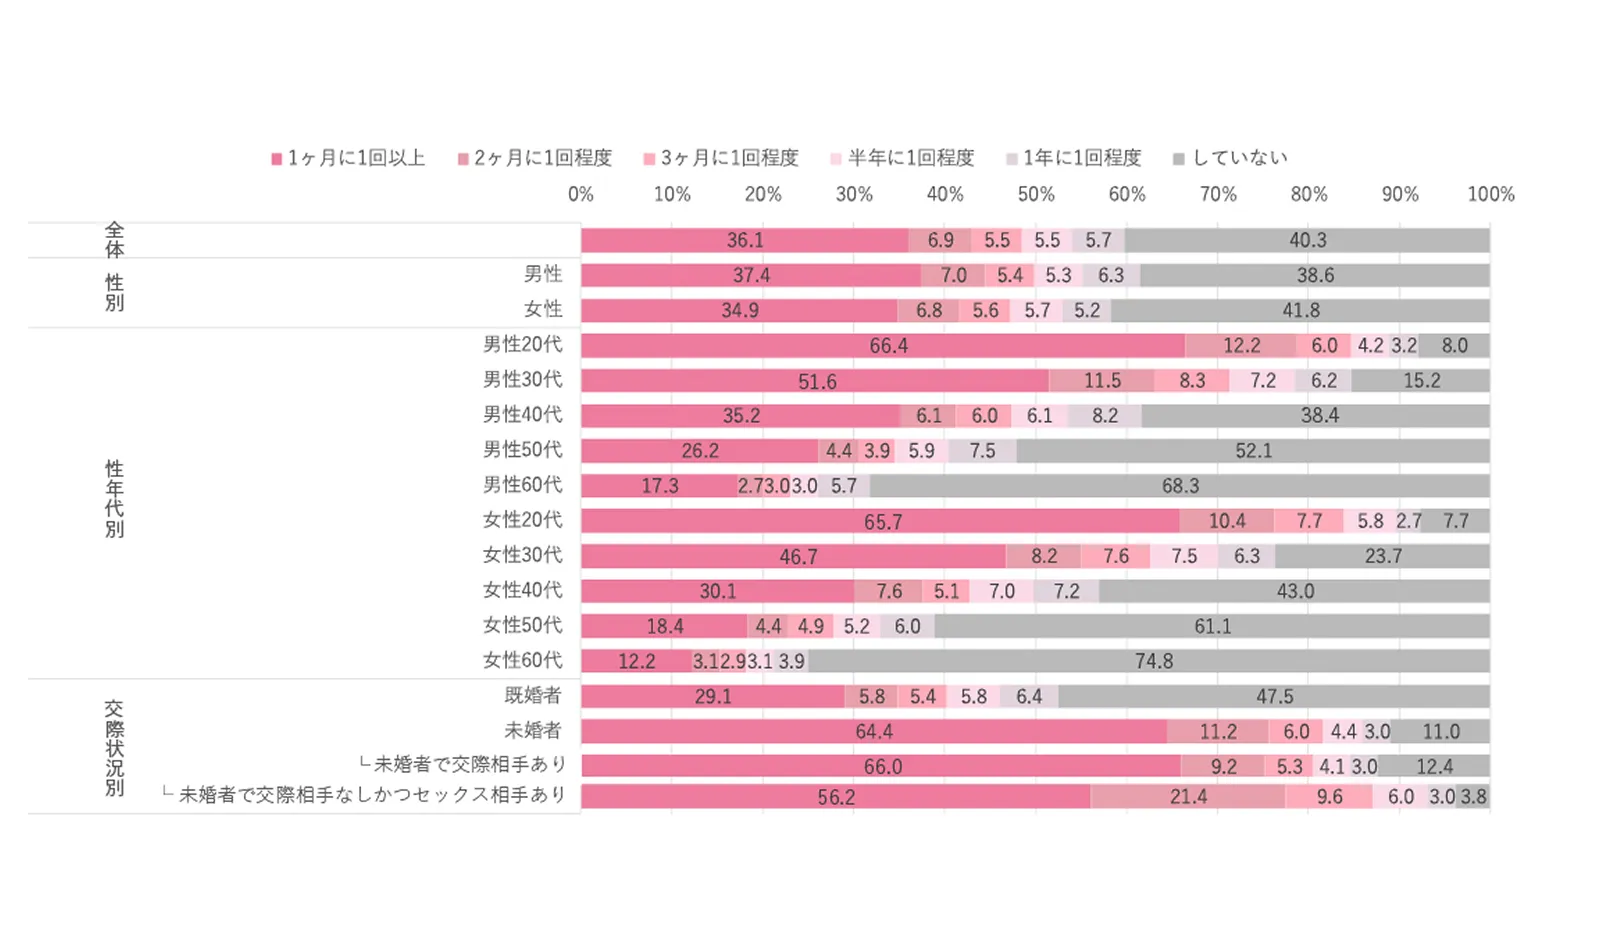Click the 21.4 segment in the bottom bar

(1188, 797)
